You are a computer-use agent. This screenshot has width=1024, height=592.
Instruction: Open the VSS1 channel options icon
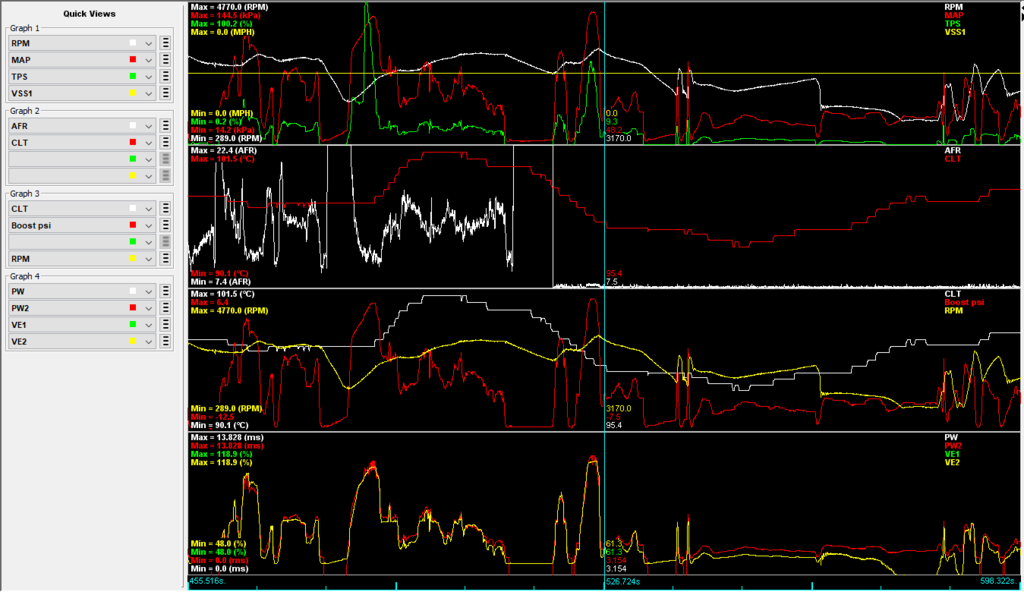(166, 92)
